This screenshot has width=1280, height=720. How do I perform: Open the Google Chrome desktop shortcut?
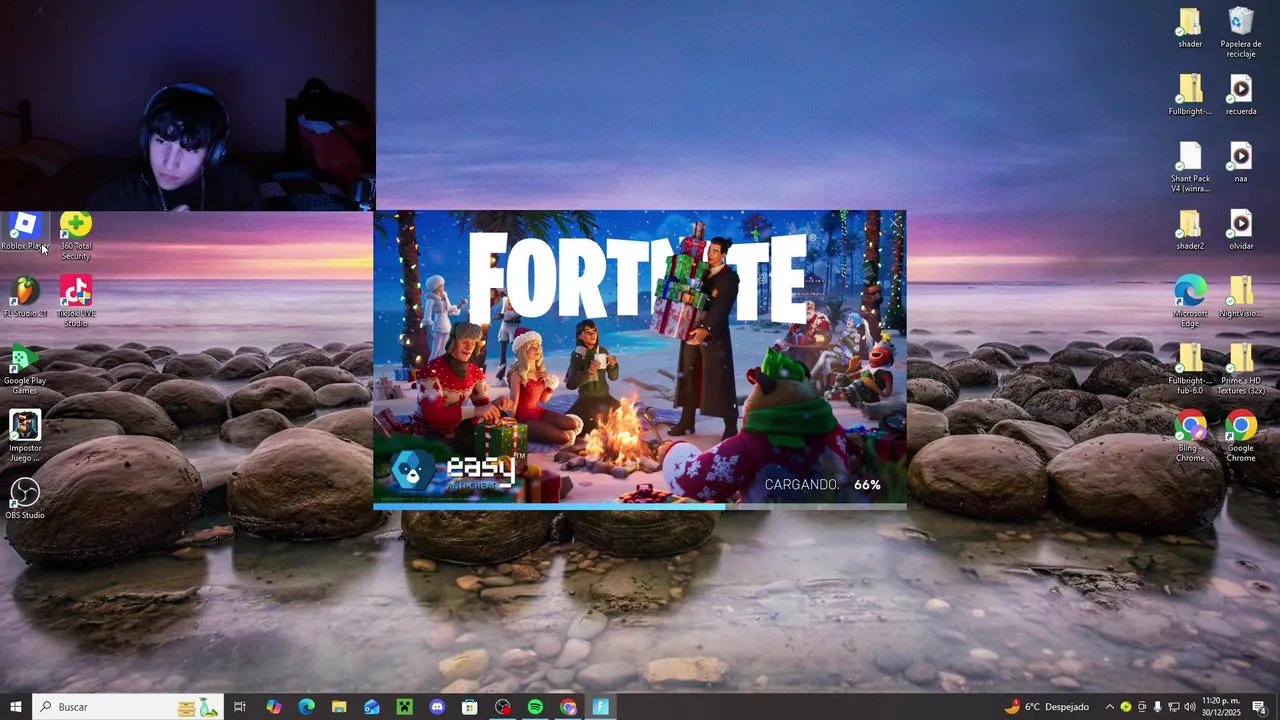pyautogui.click(x=1240, y=436)
